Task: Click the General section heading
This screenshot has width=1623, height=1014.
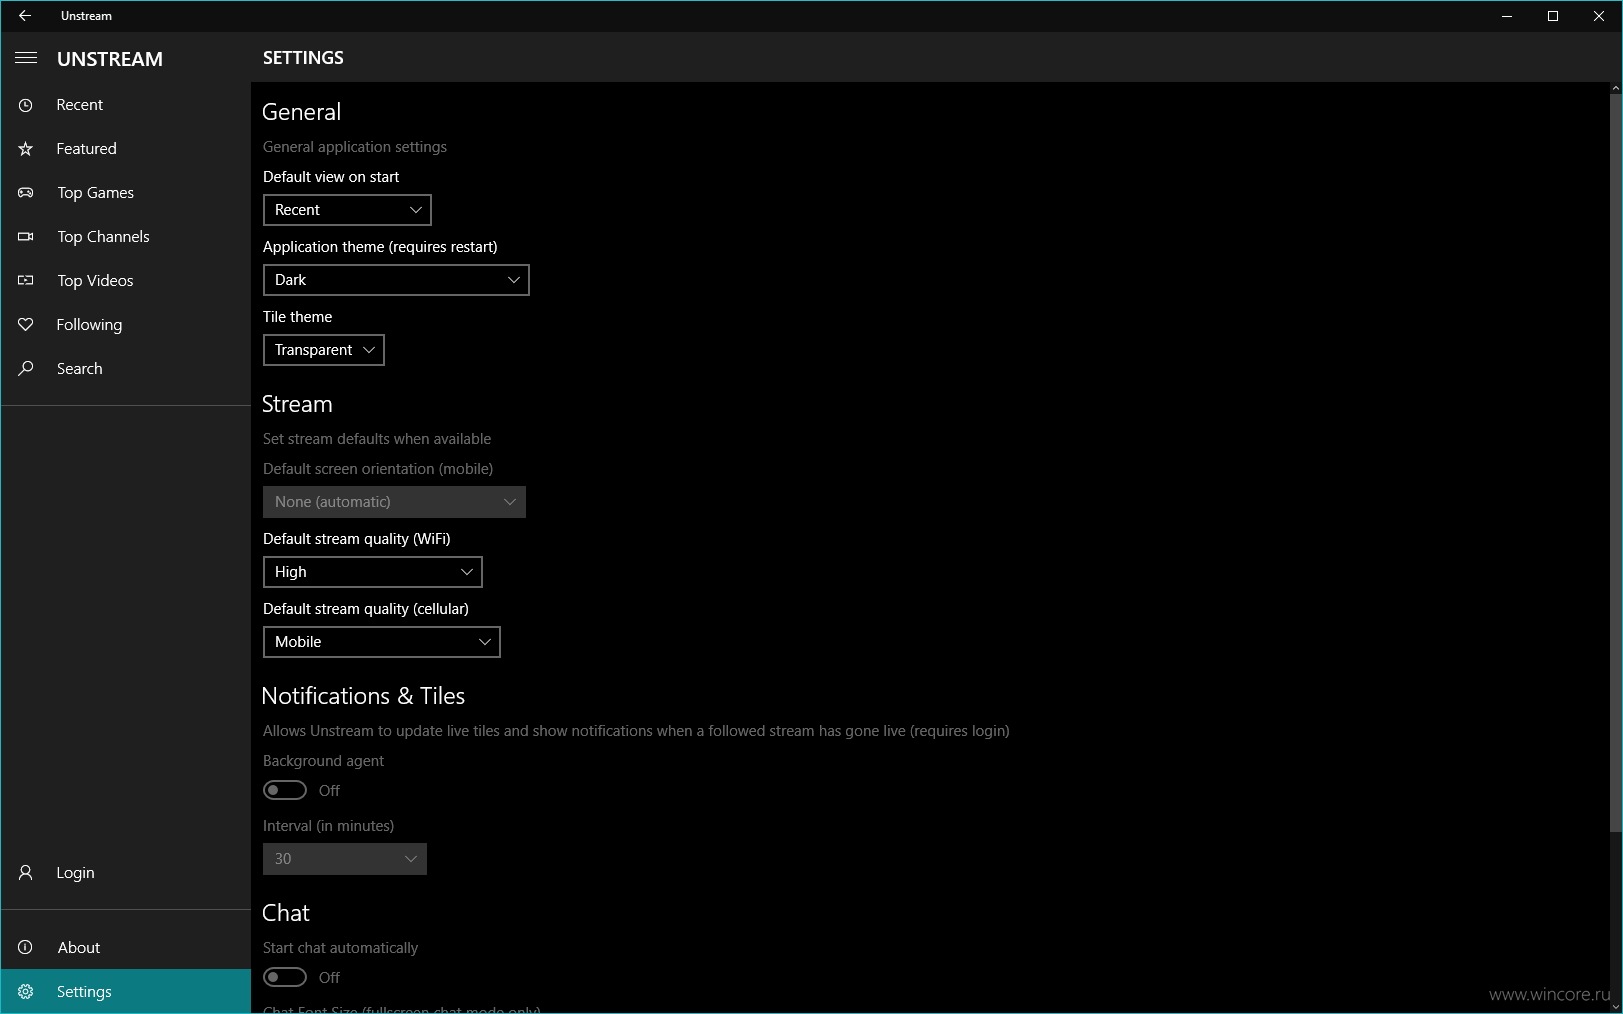Action: pyautogui.click(x=301, y=112)
